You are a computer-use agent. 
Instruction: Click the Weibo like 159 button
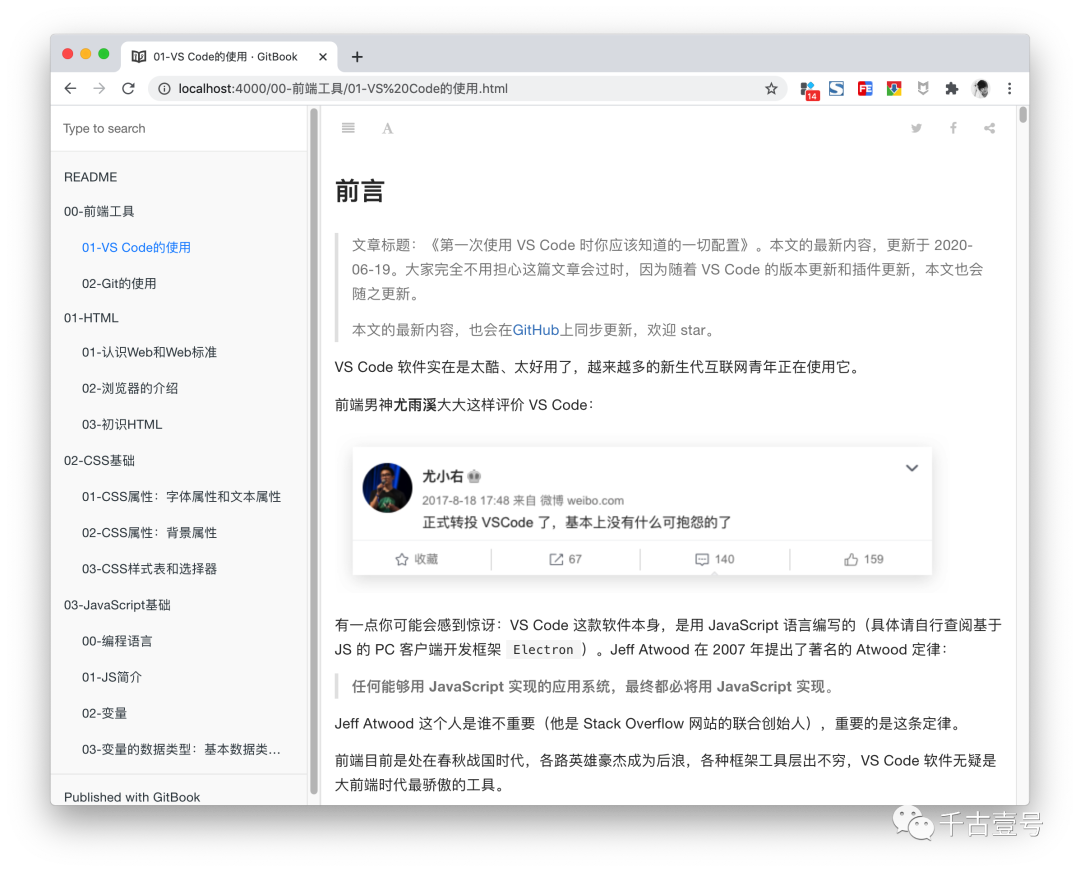click(x=864, y=559)
